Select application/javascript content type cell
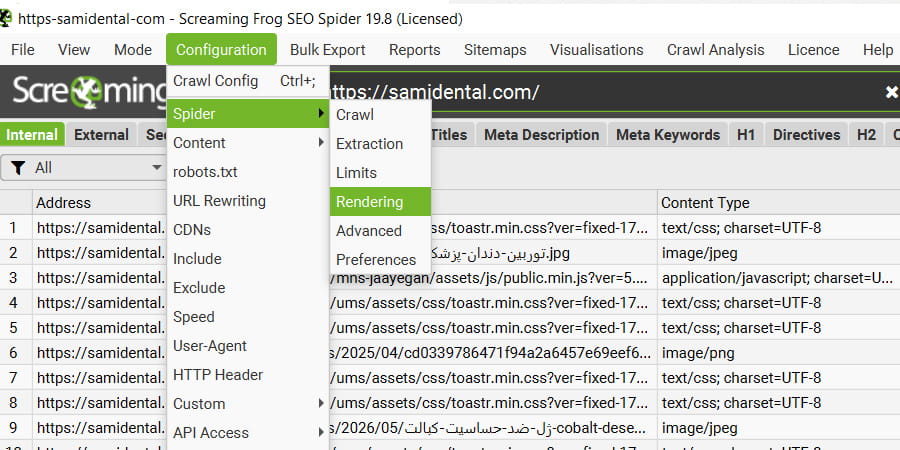Viewport: 900px width, 450px height. [x=778, y=278]
